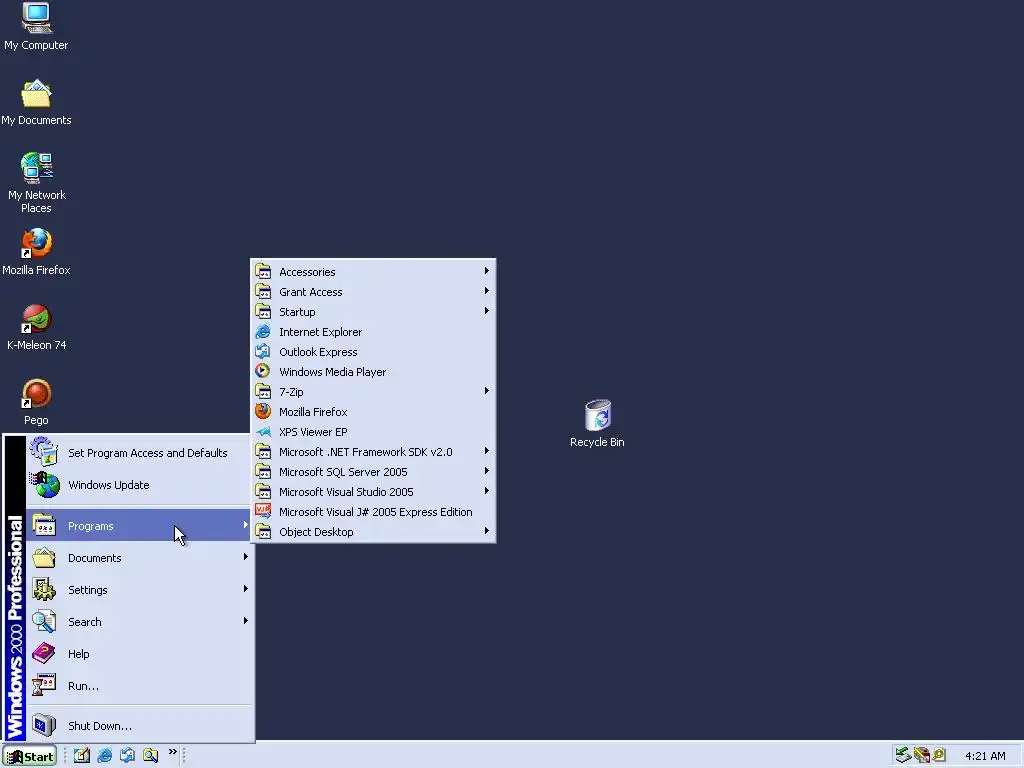Launch Windows Media Player

tap(373, 372)
